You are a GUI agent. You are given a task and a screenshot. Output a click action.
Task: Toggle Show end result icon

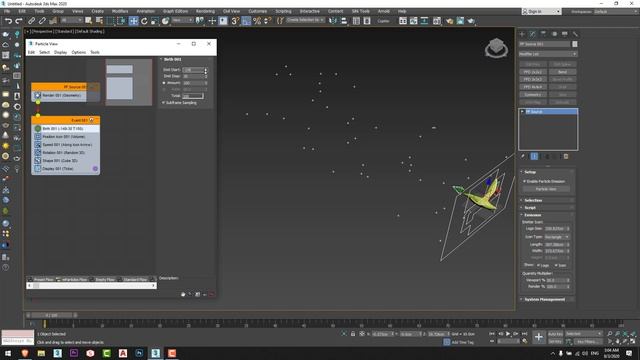(x=534, y=156)
